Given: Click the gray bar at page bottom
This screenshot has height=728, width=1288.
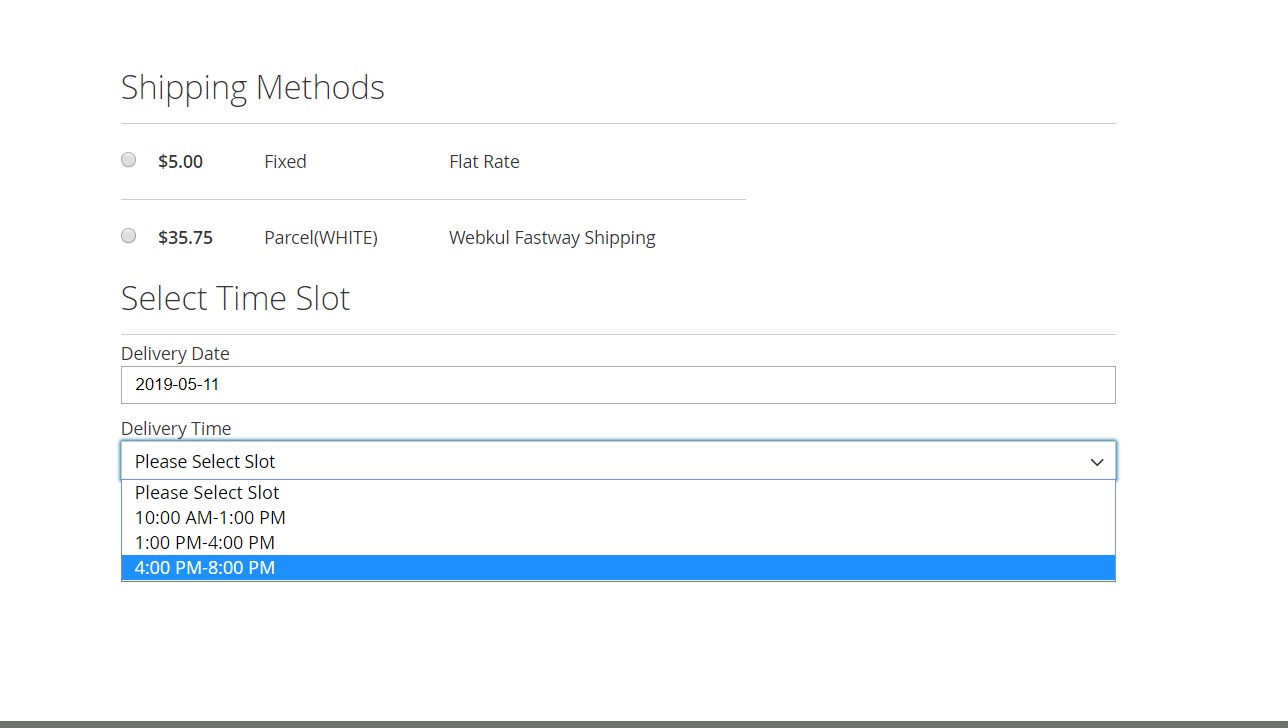Looking at the screenshot, I should [x=644, y=723].
